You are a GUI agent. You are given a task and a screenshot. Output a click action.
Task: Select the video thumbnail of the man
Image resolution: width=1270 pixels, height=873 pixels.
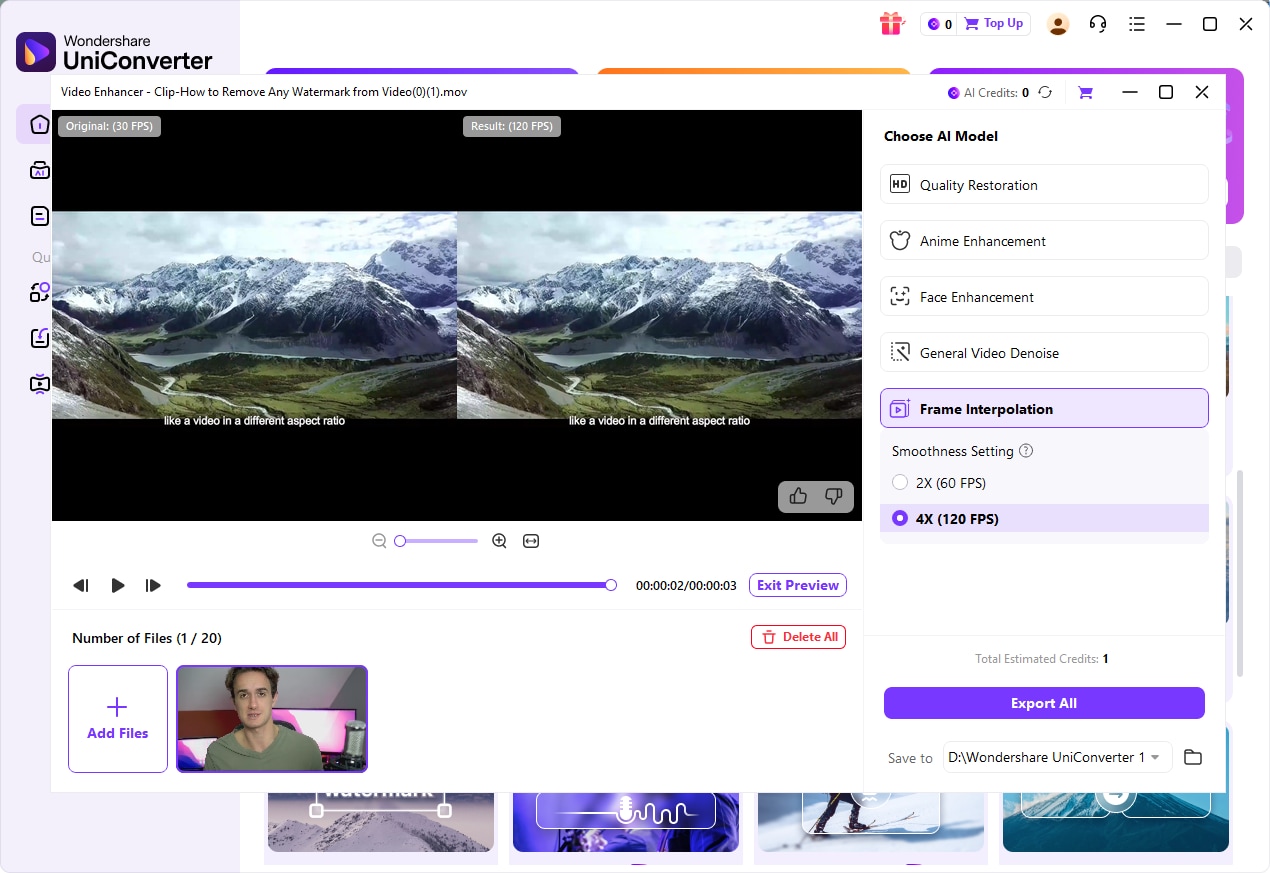pyautogui.click(x=272, y=719)
